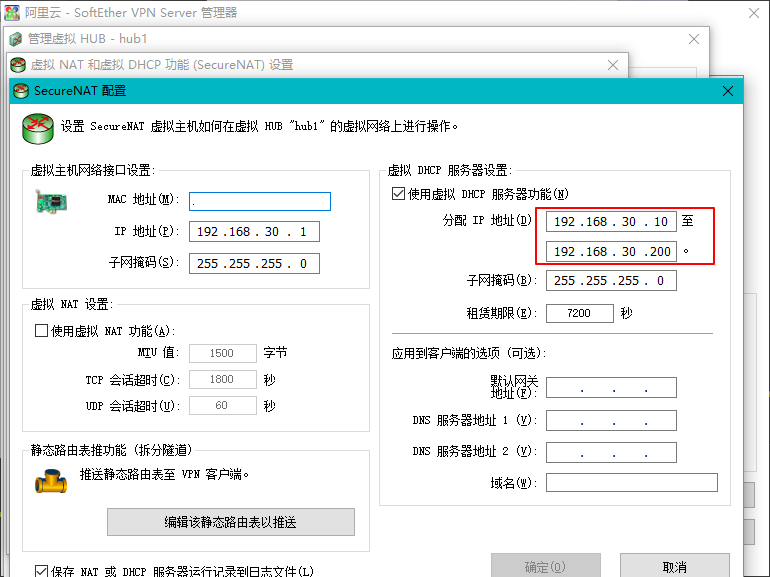Toggle save NAT or DHCP log file checkbox
Viewport: 770px width, 577px height.
[x=41, y=571]
